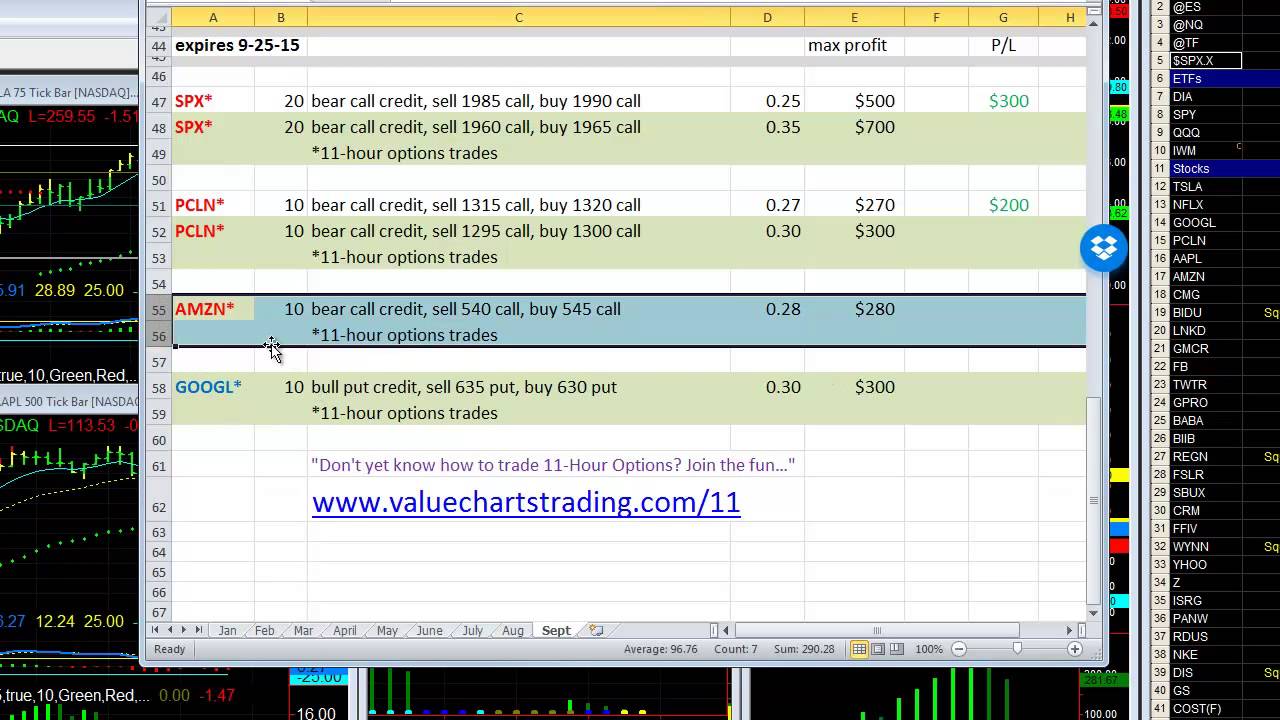
Task: Select the $700 max profit cell
Action: tap(854, 127)
